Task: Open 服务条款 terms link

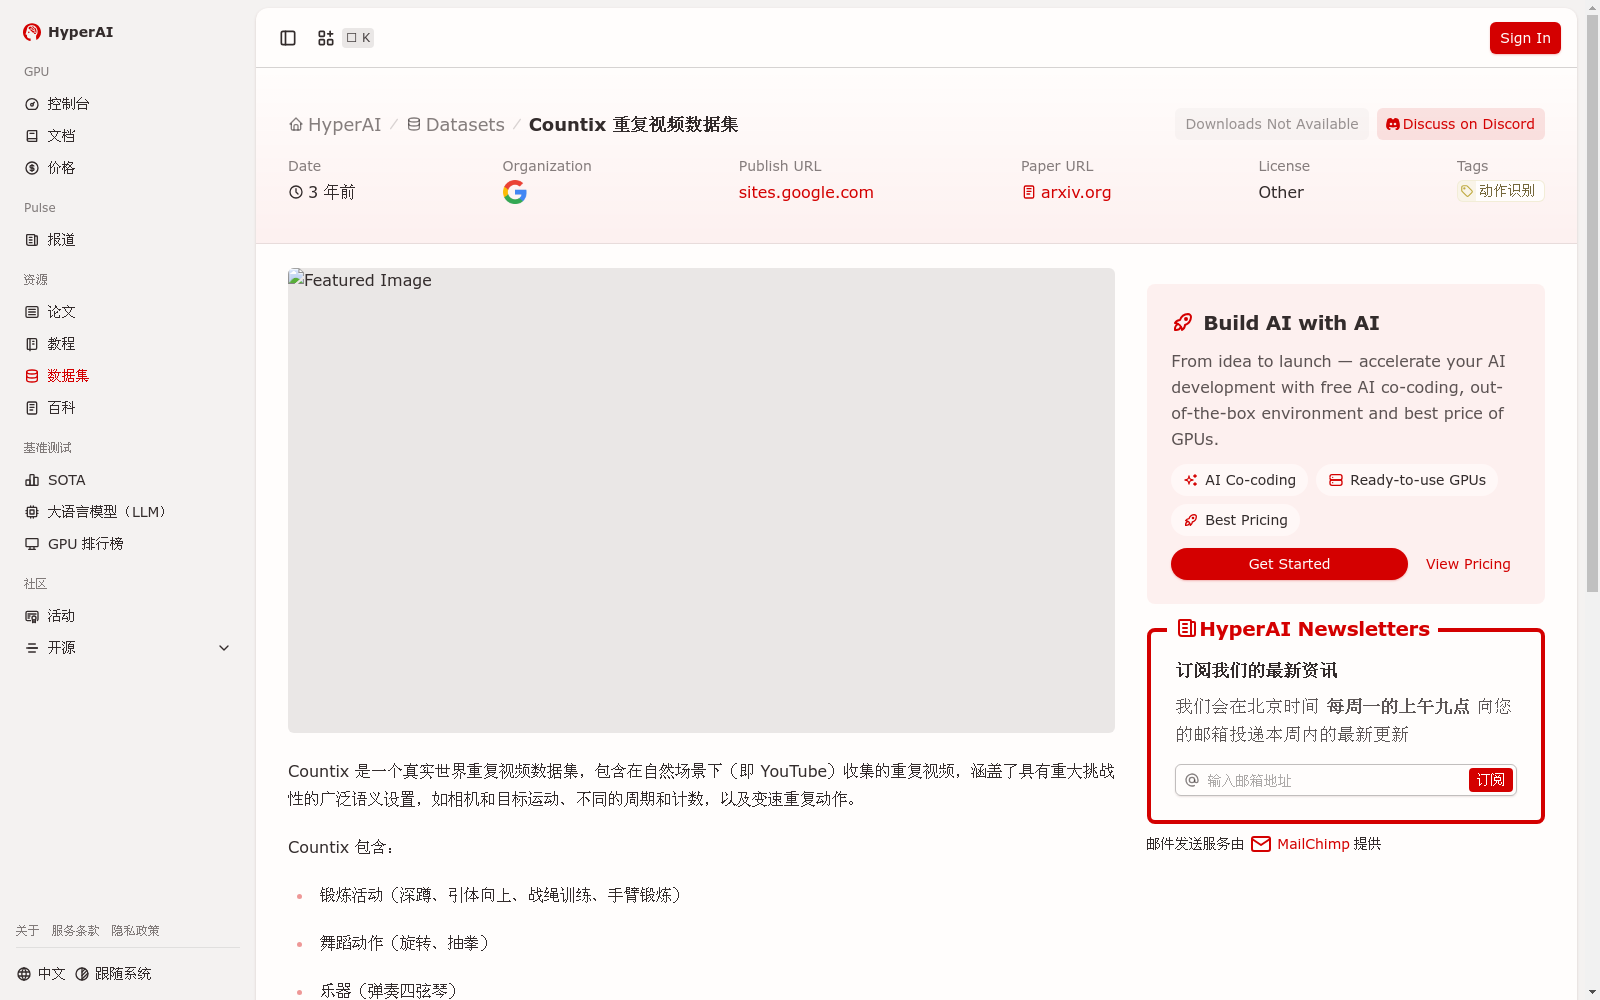Action: 76,931
